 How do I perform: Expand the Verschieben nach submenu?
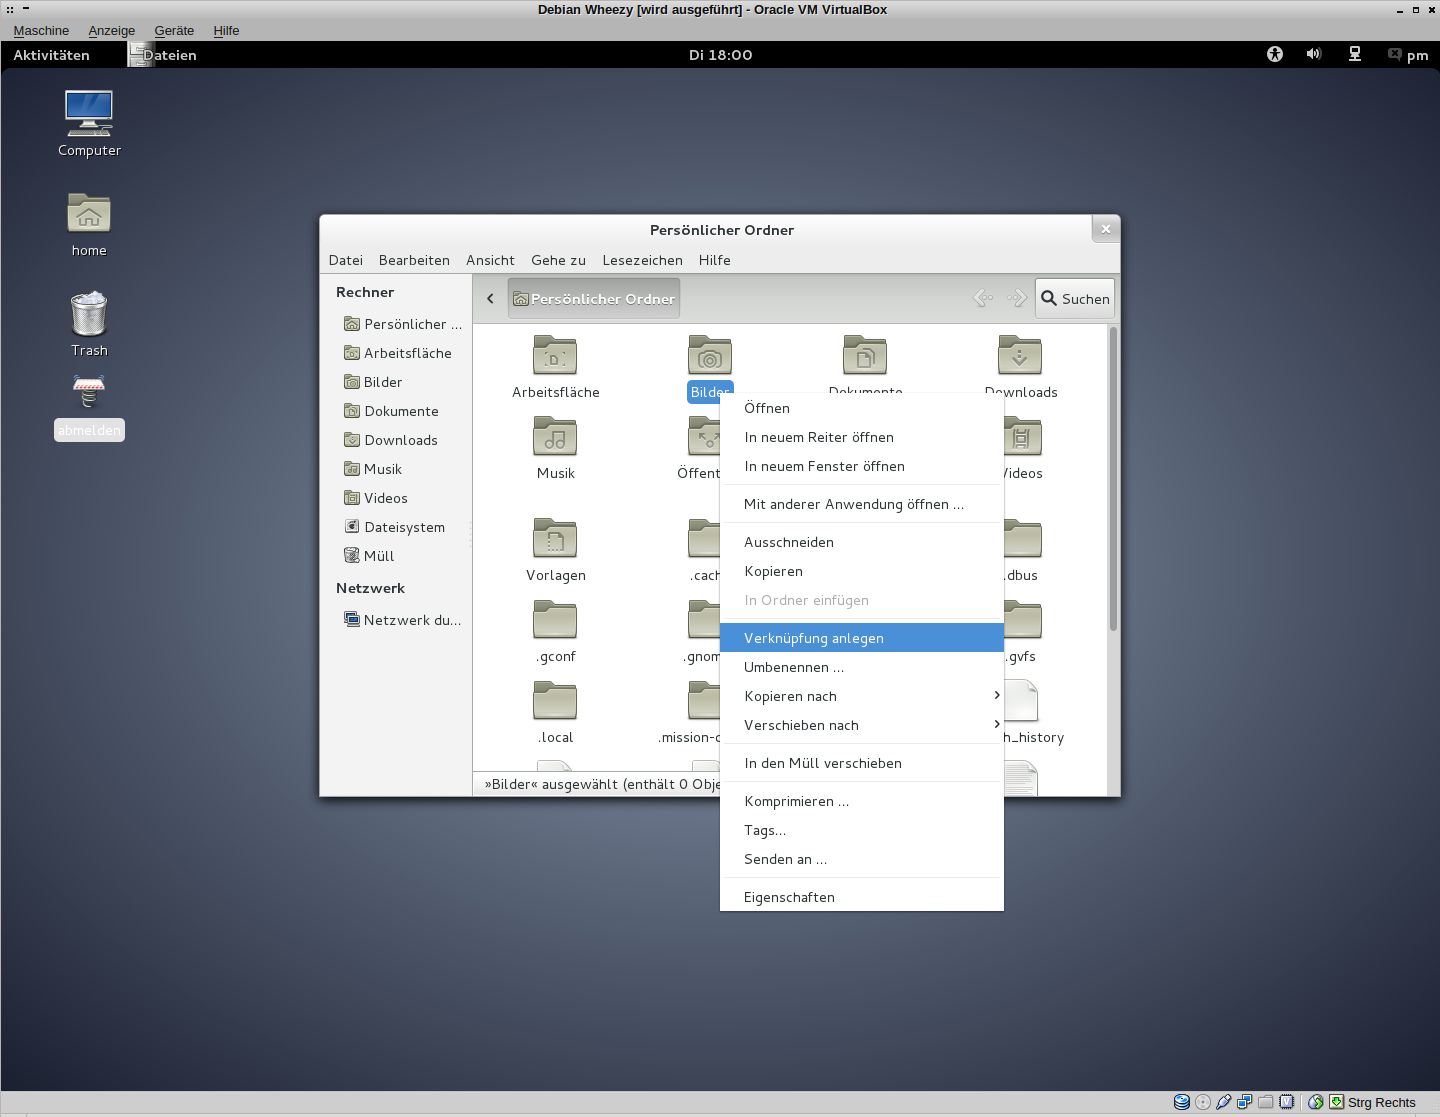861,725
